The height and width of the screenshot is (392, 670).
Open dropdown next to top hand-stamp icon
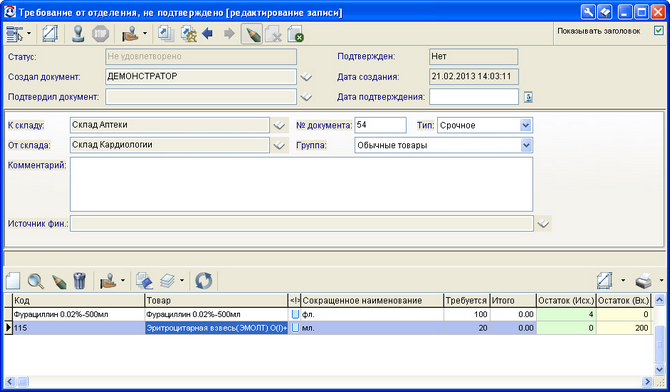coord(145,34)
